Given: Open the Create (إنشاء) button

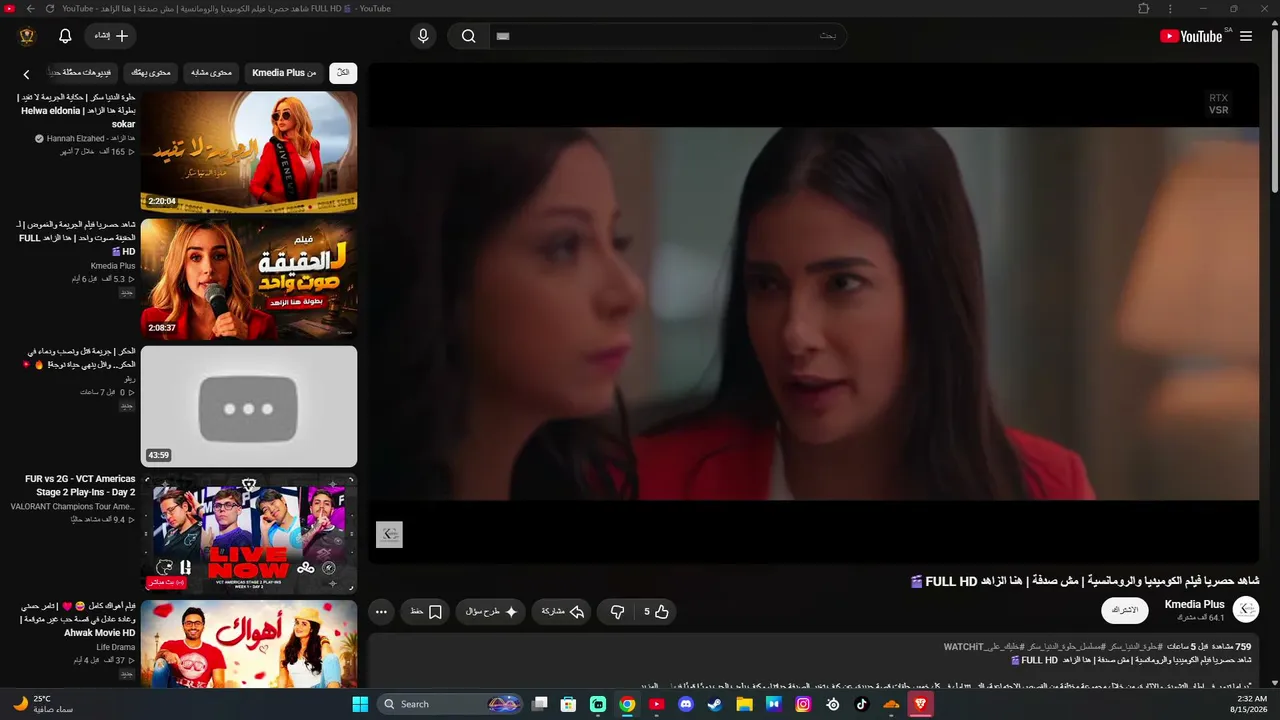Looking at the screenshot, I should 111,36.
